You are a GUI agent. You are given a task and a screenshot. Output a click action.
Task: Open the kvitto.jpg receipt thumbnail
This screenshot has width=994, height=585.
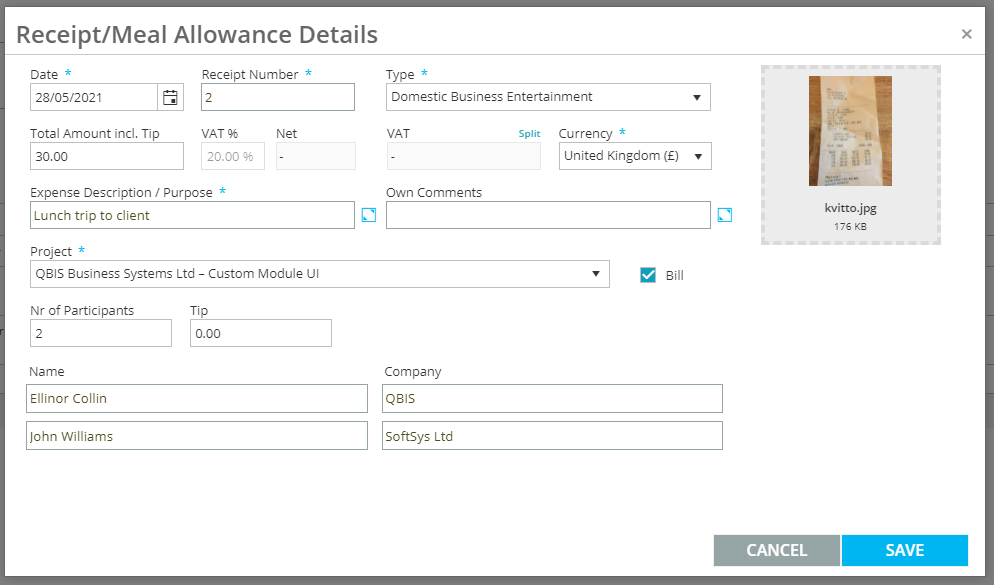(x=850, y=131)
